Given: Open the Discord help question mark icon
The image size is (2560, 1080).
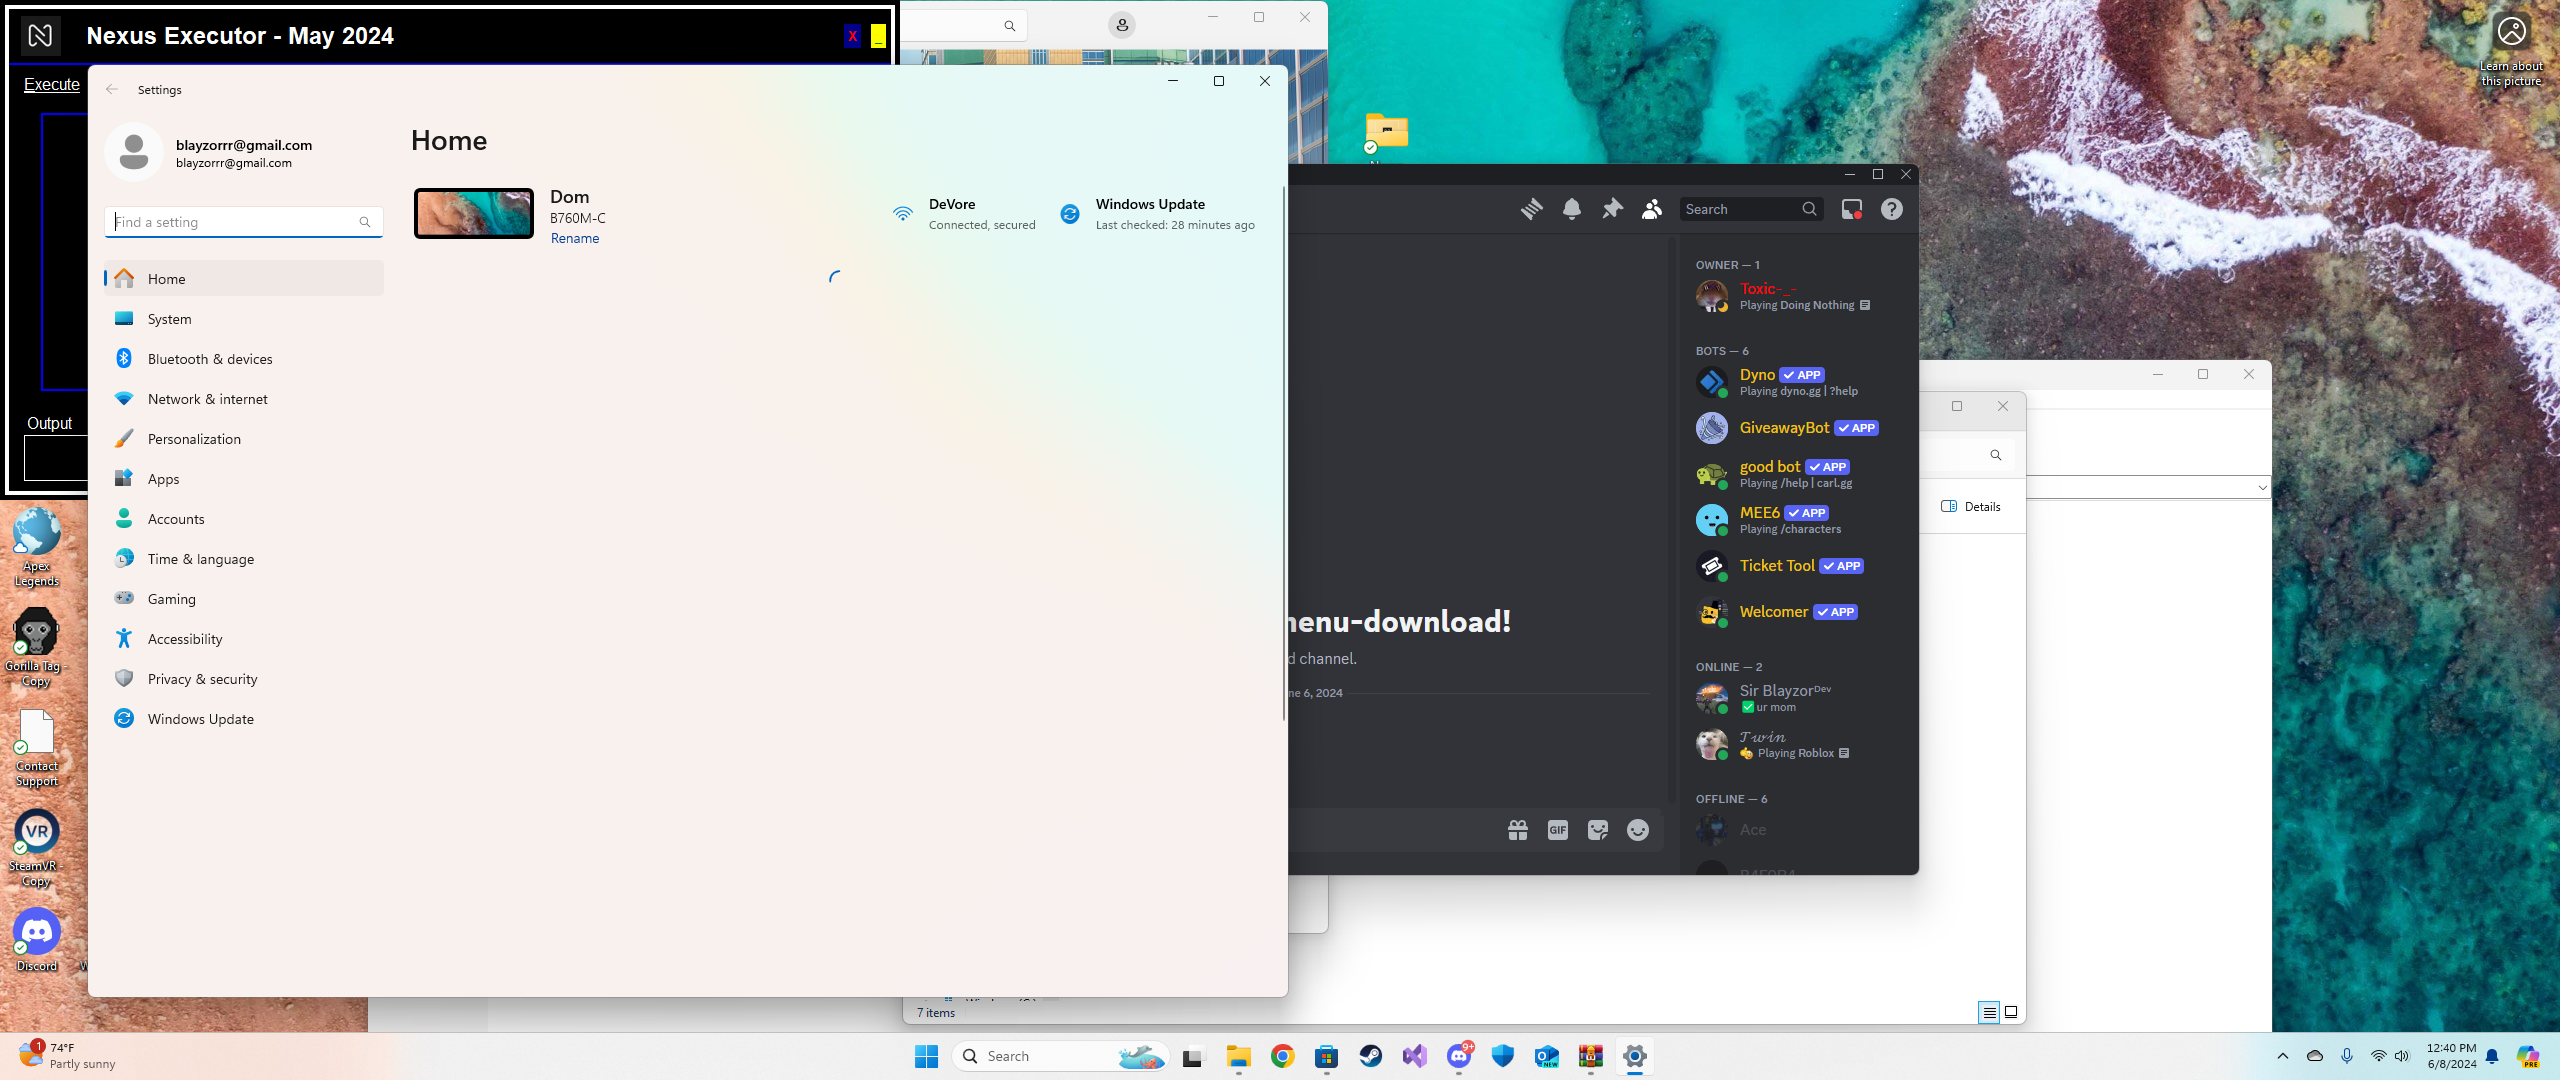Looking at the screenshot, I should click(x=1892, y=209).
